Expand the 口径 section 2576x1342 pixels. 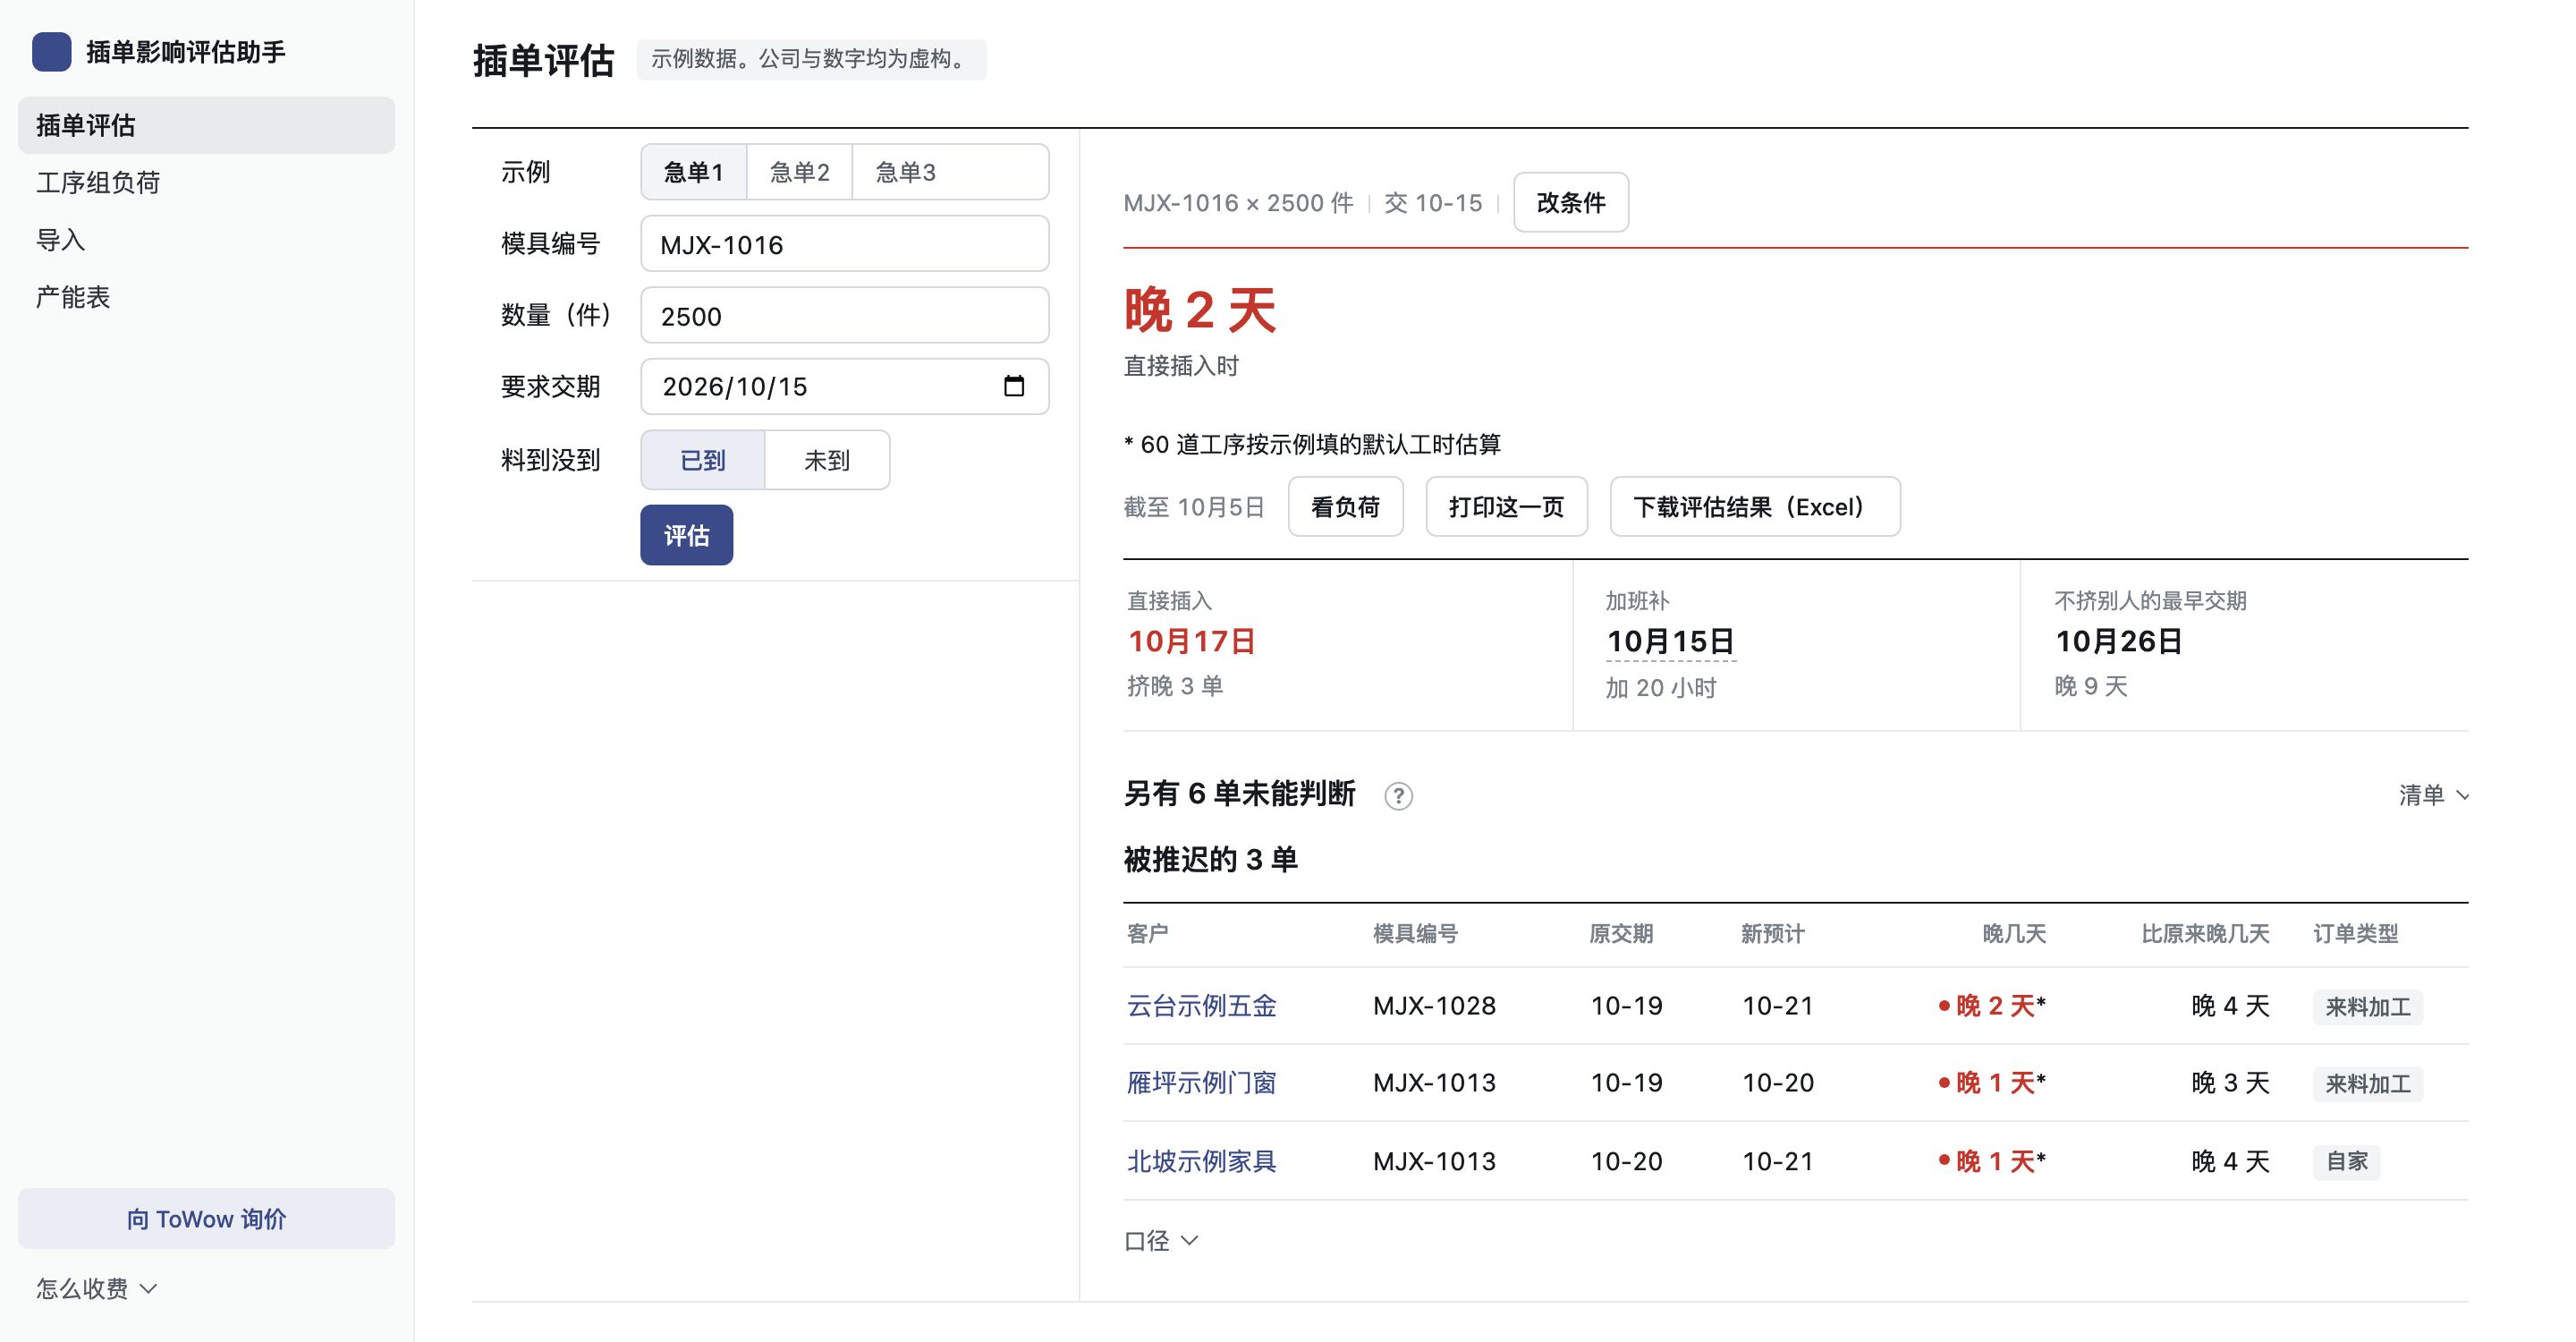[1161, 1241]
